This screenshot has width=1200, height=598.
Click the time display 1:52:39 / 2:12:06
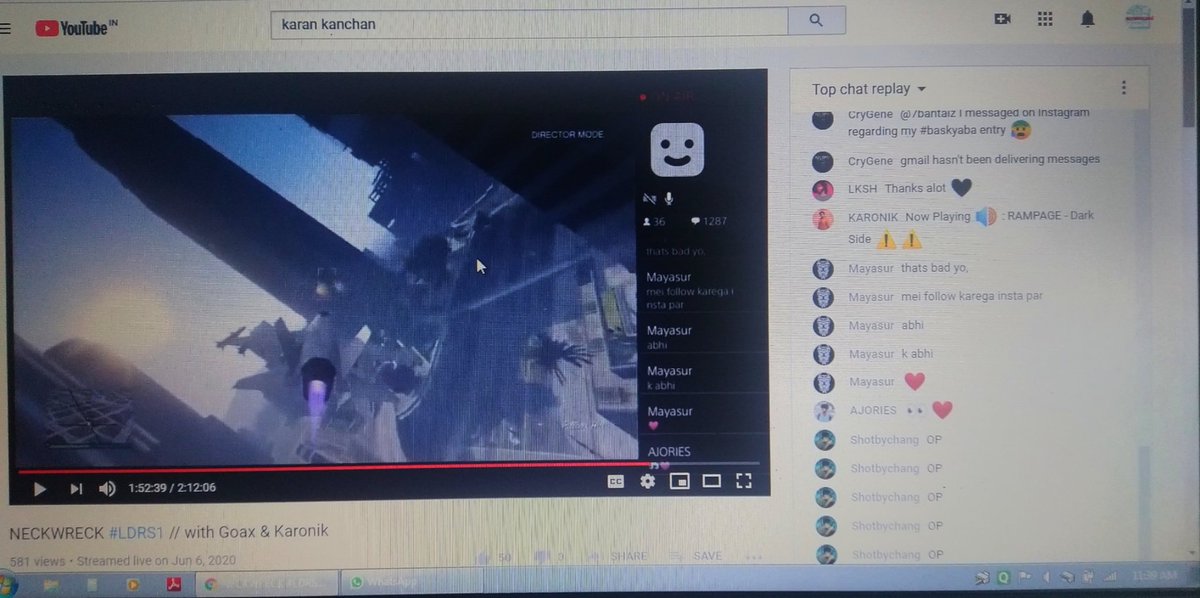click(x=172, y=488)
